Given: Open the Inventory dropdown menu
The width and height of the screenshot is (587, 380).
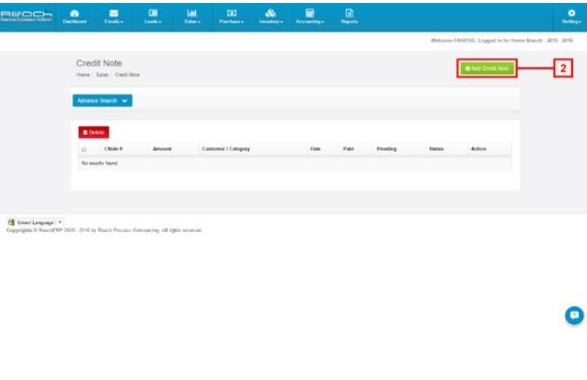Looking at the screenshot, I should pyautogui.click(x=271, y=17).
